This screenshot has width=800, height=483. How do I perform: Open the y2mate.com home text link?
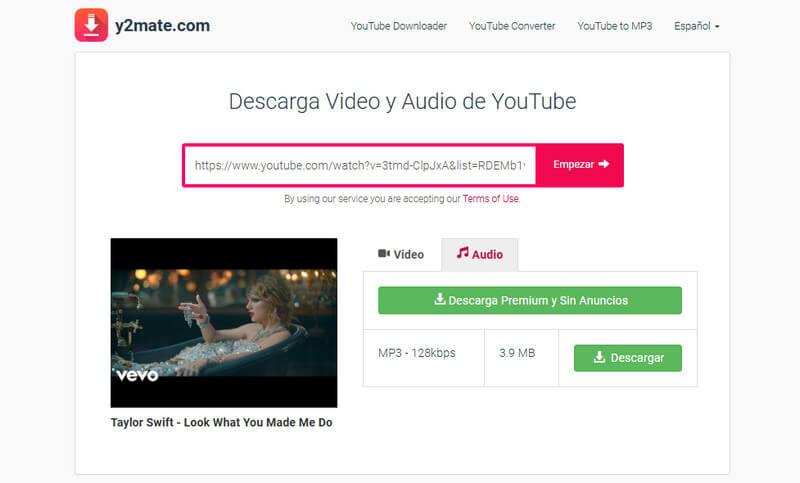pos(162,26)
